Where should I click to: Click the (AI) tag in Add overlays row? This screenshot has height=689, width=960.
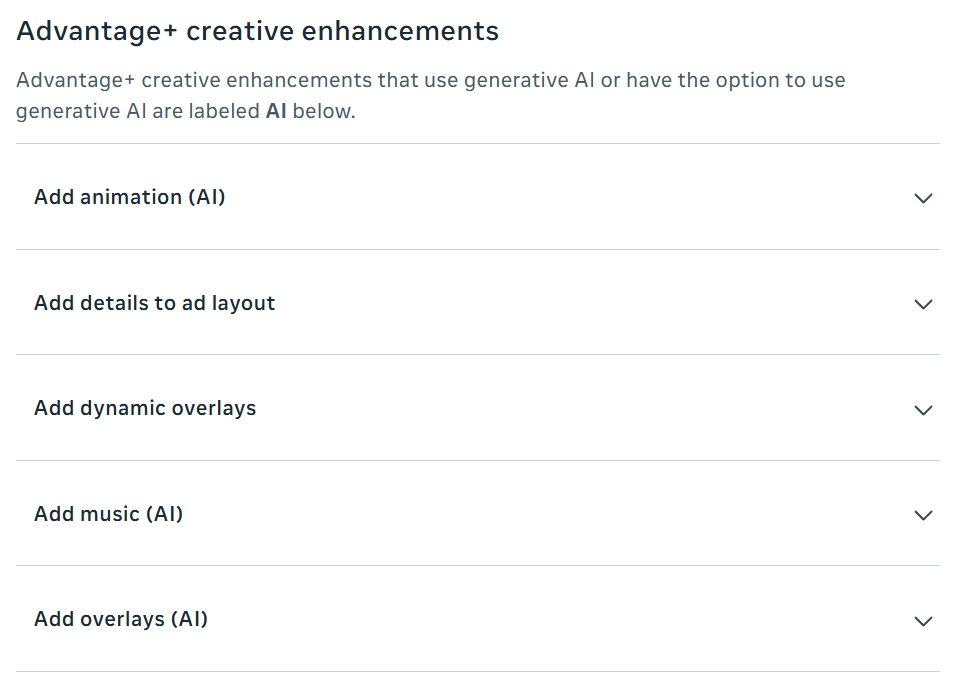(189, 619)
